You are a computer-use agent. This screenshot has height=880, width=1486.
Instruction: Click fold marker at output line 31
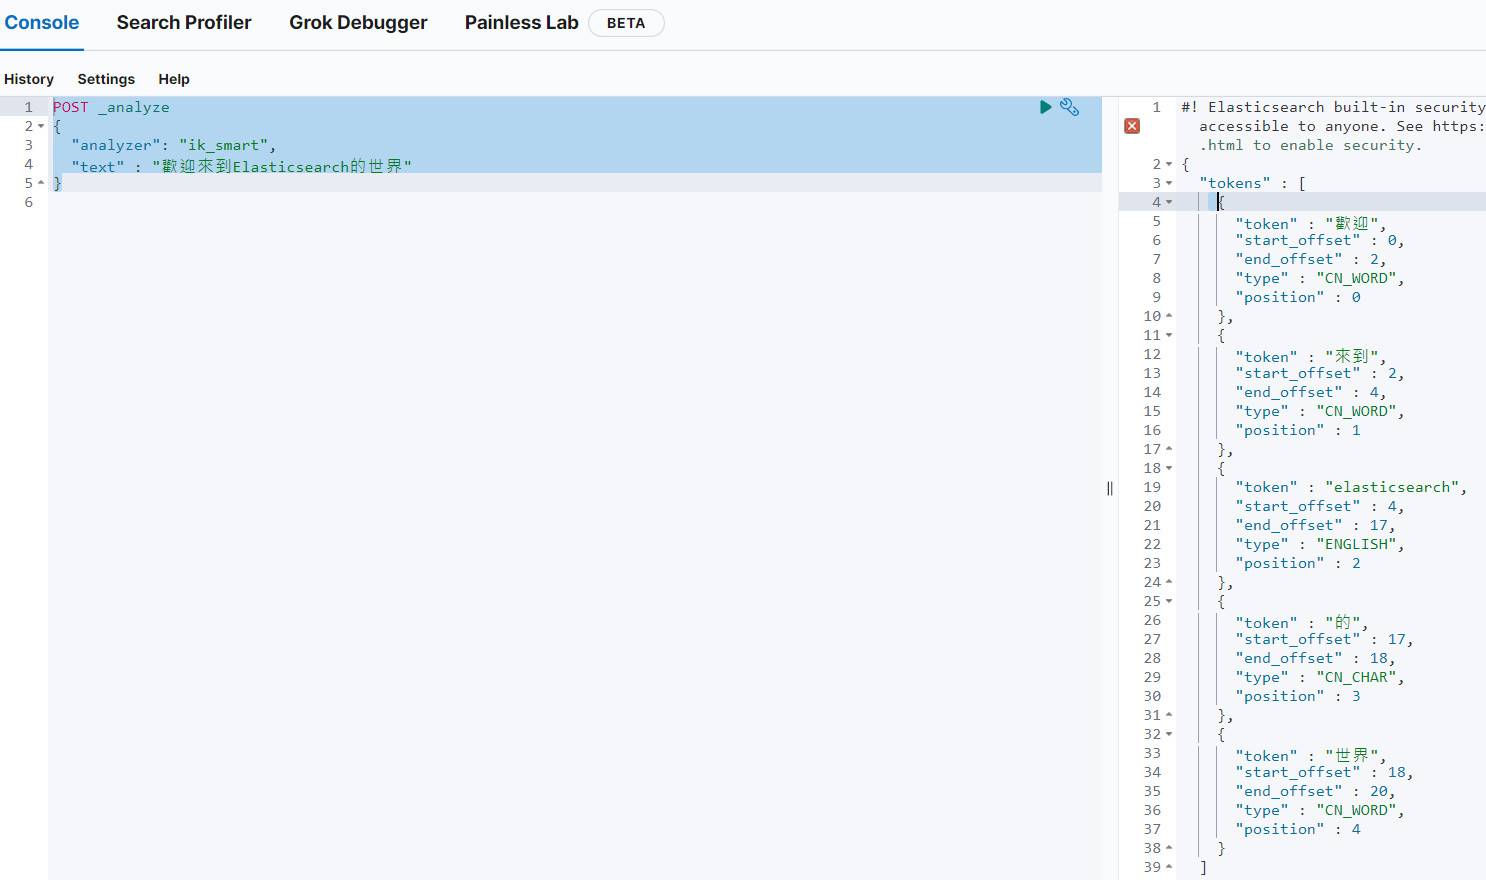tap(1169, 716)
